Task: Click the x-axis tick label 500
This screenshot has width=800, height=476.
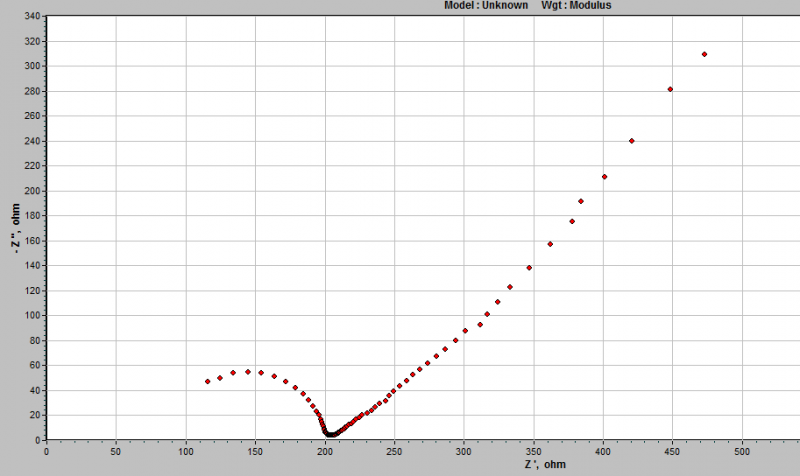Action: pyautogui.click(x=742, y=452)
